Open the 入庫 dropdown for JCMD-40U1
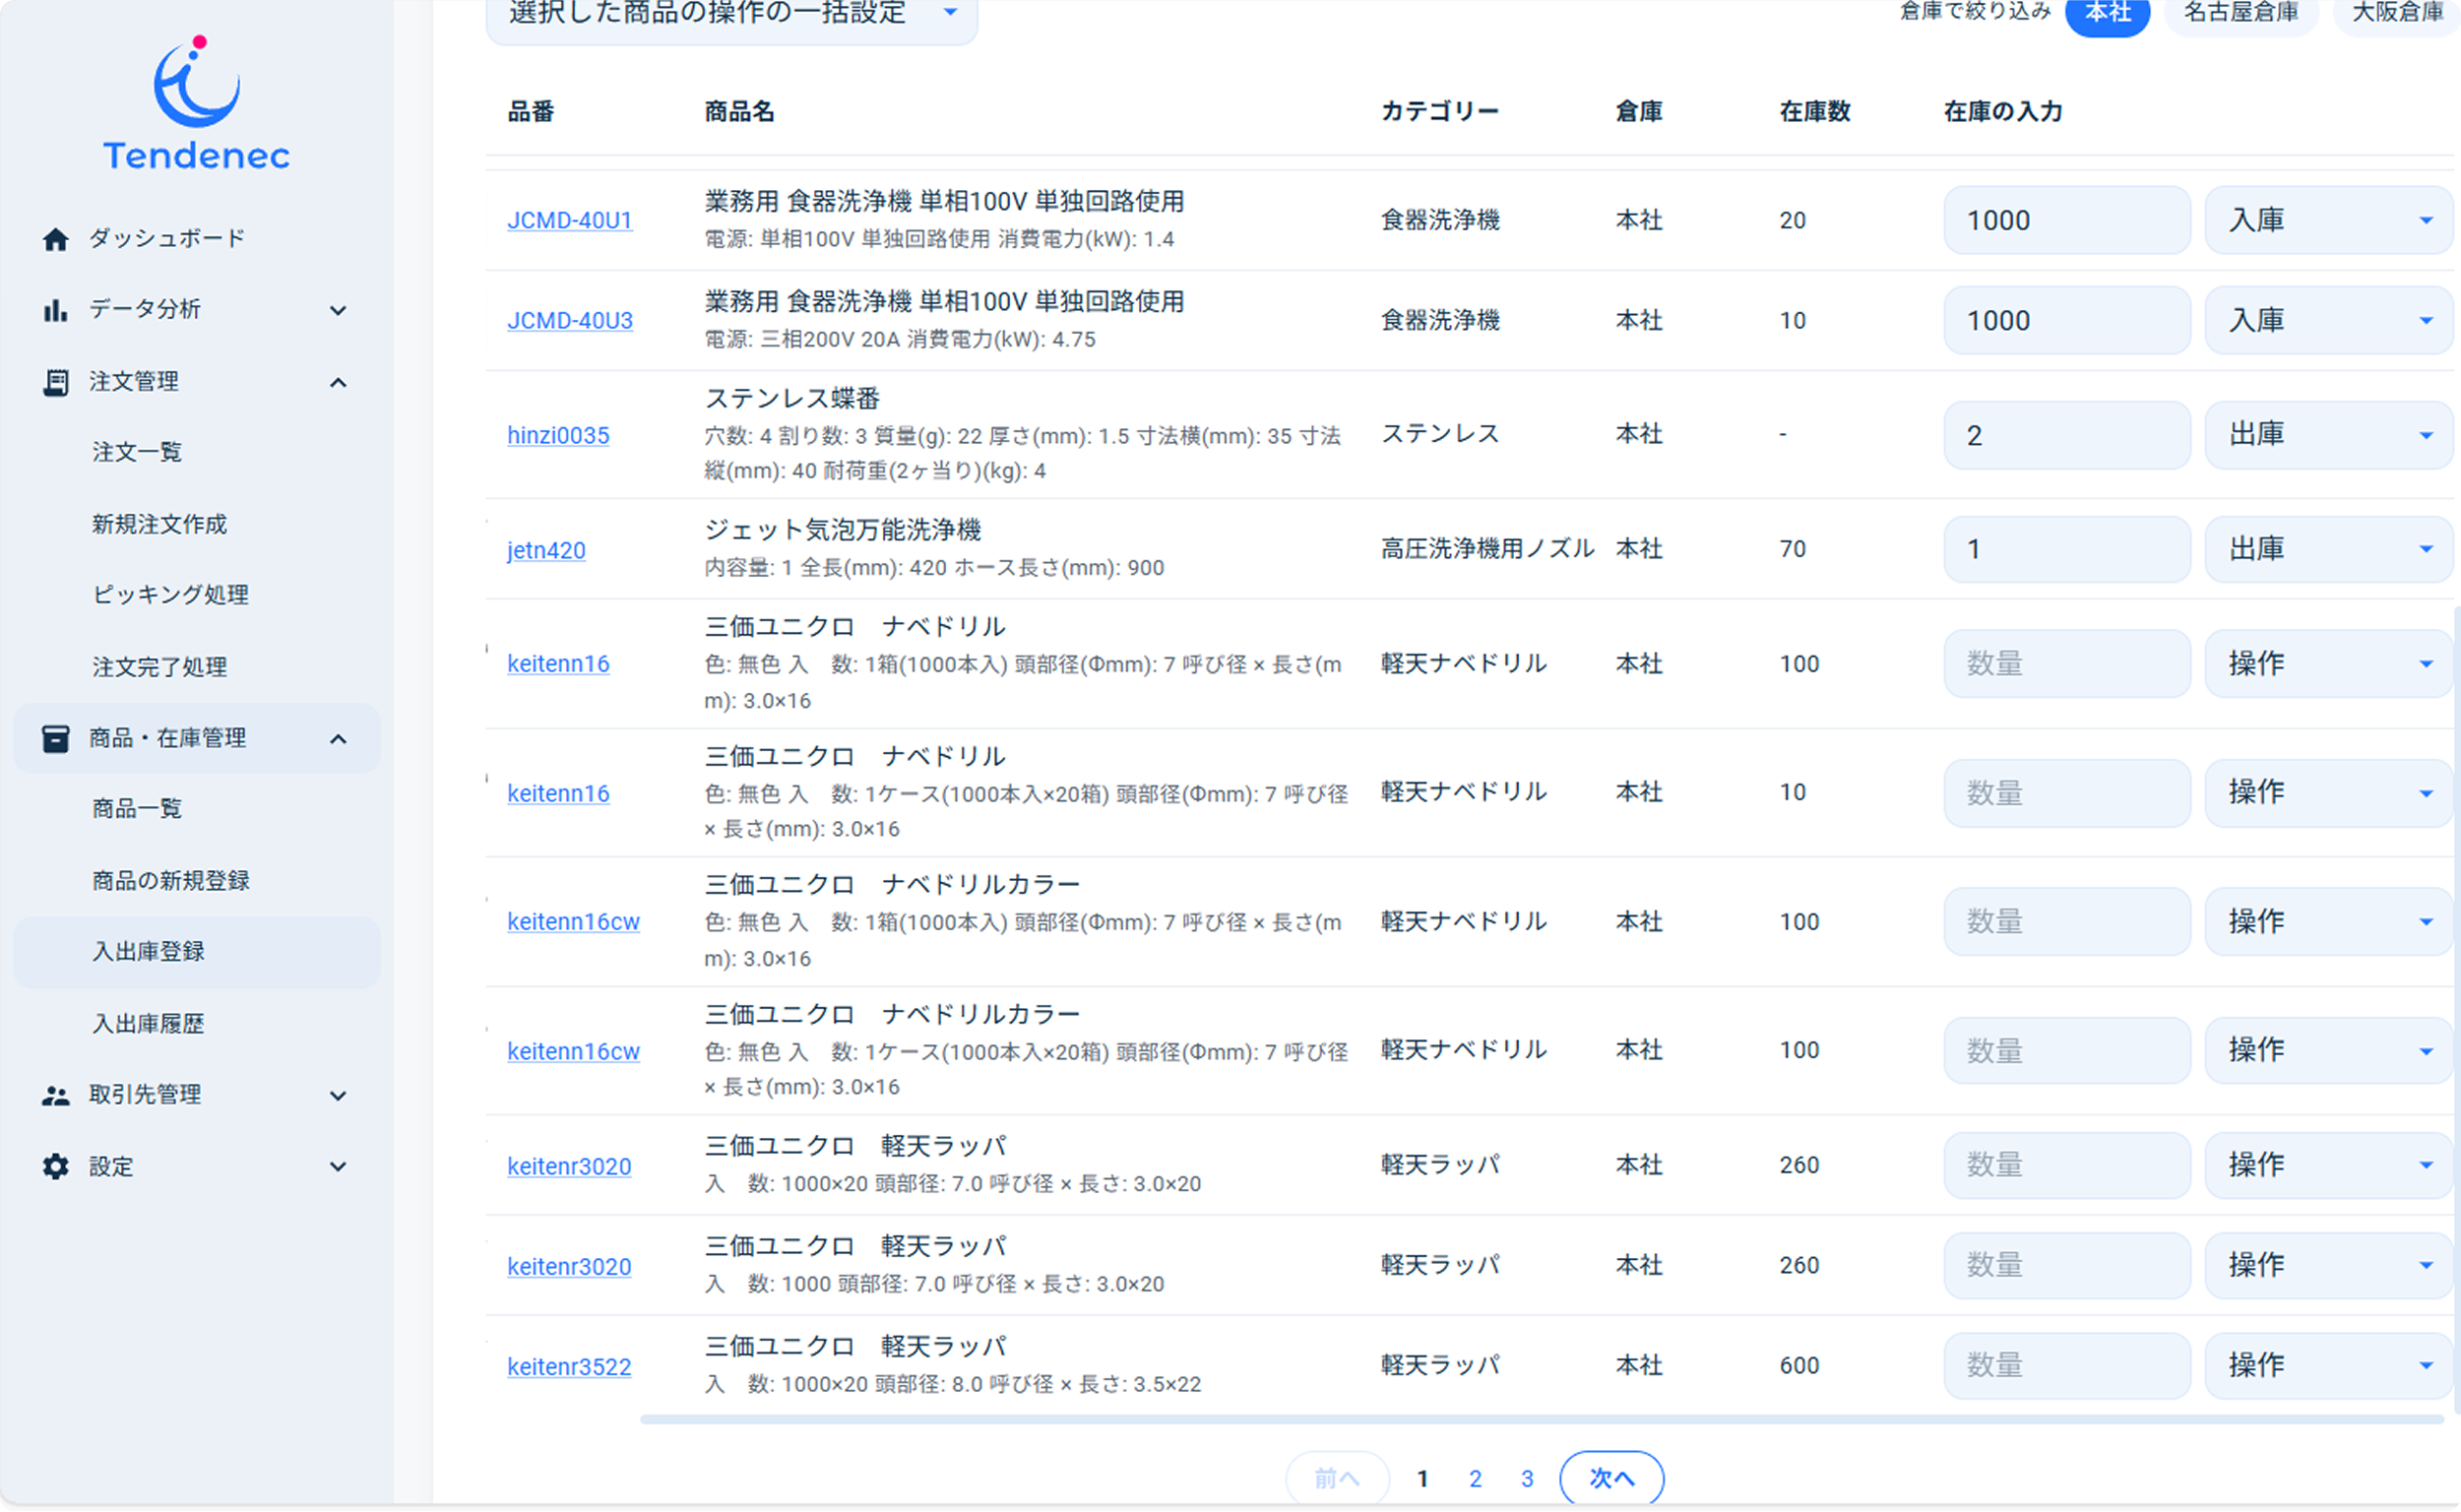This screenshot has width=2461, height=1512. [2327, 220]
